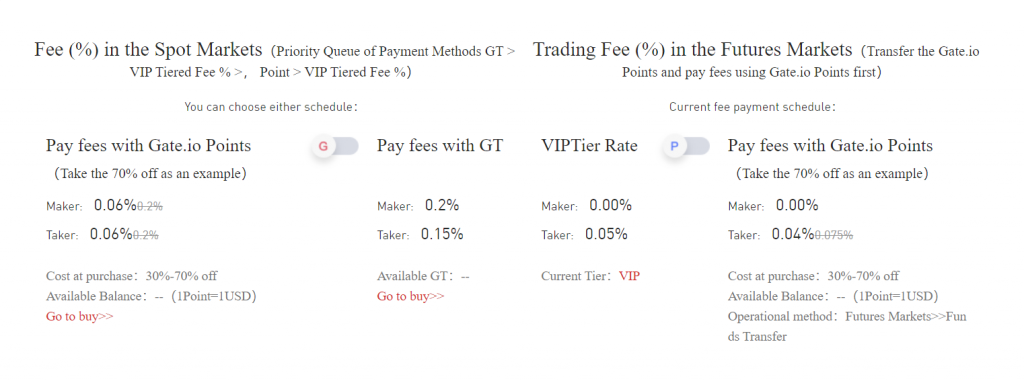Select the VIPTier Rate heading
This screenshot has width=1024, height=381.
point(590,145)
